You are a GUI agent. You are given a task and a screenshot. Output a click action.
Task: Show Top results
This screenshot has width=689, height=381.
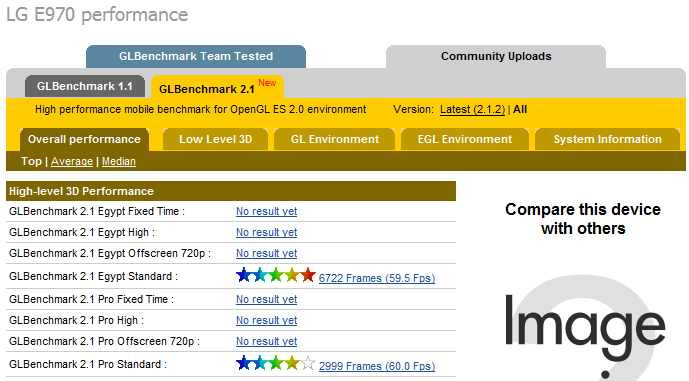click(31, 161)
